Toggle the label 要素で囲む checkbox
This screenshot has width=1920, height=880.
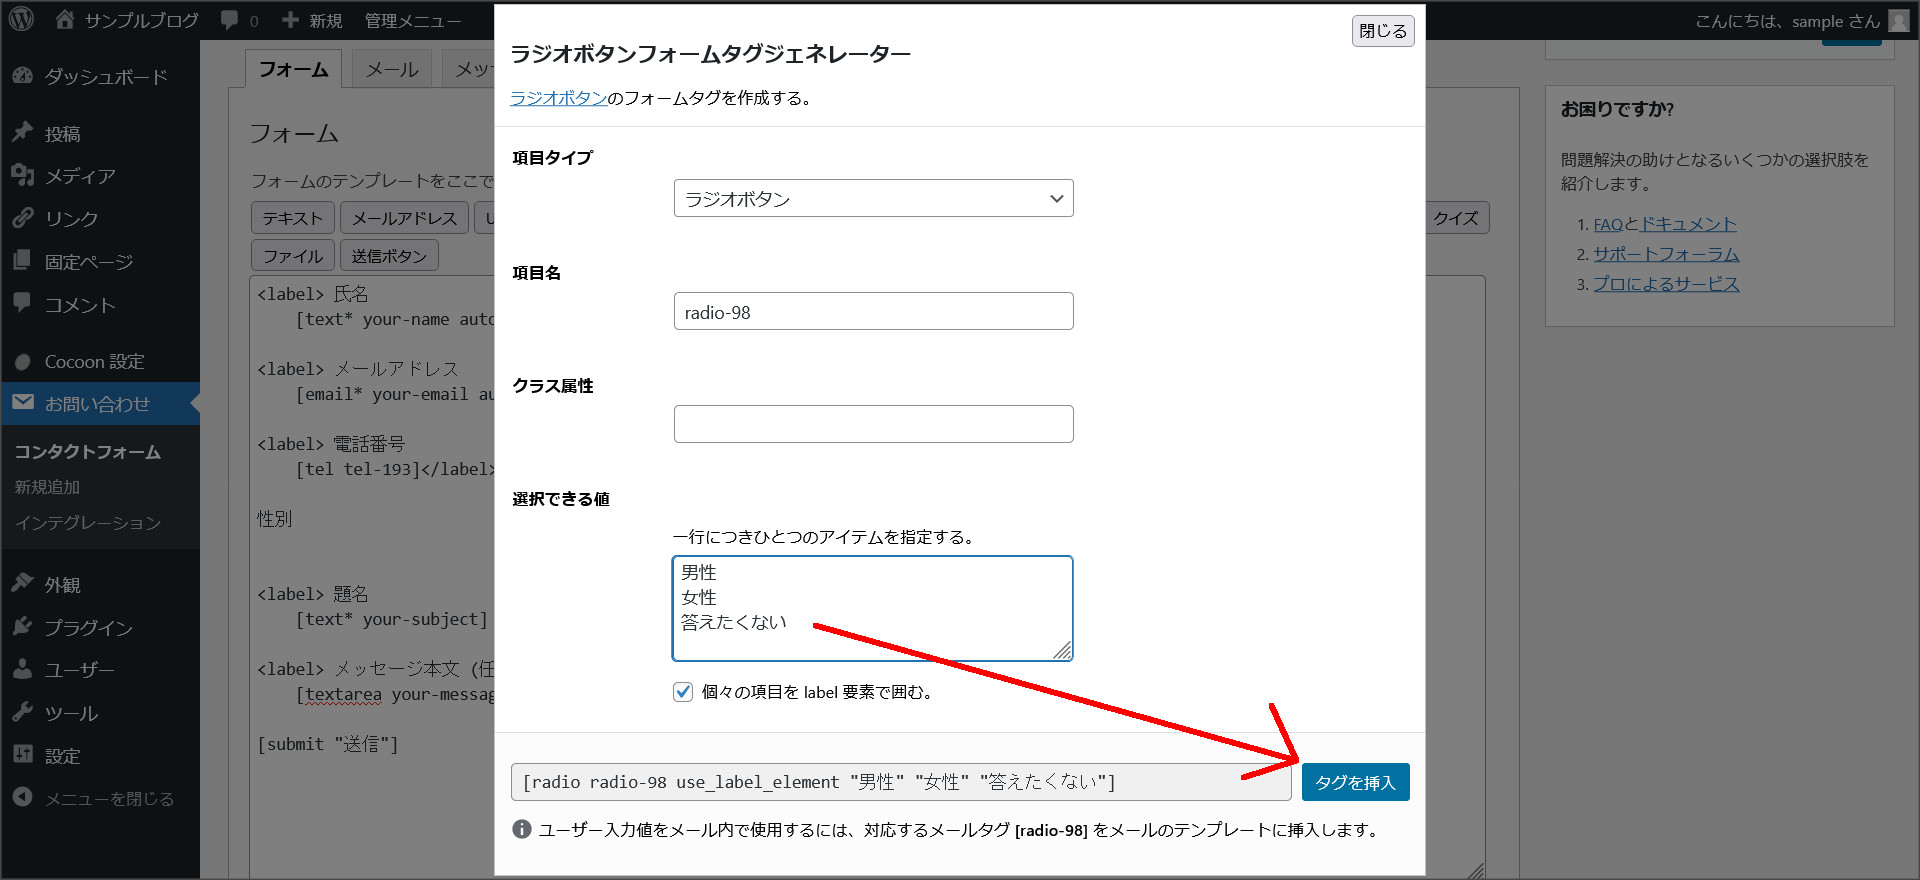tap(683, 692)
